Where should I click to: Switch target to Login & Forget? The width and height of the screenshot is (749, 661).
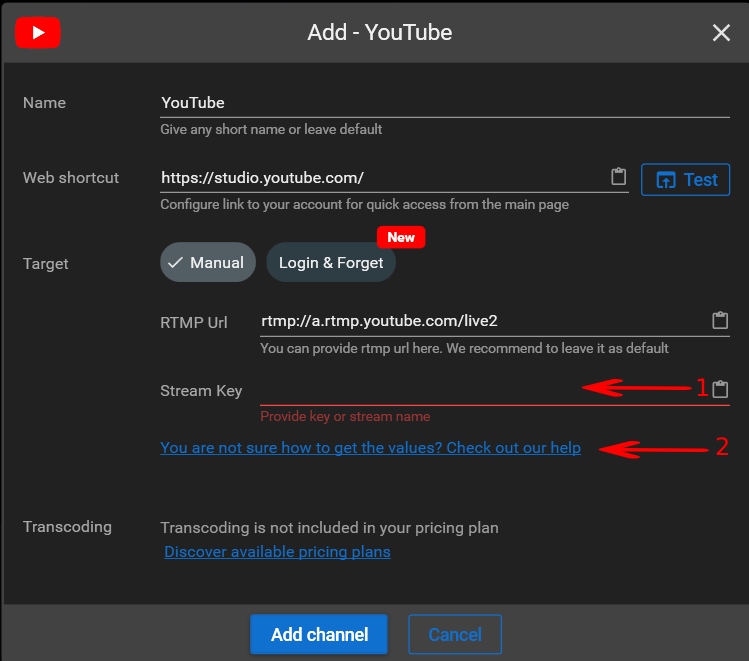tap(330, 262)
